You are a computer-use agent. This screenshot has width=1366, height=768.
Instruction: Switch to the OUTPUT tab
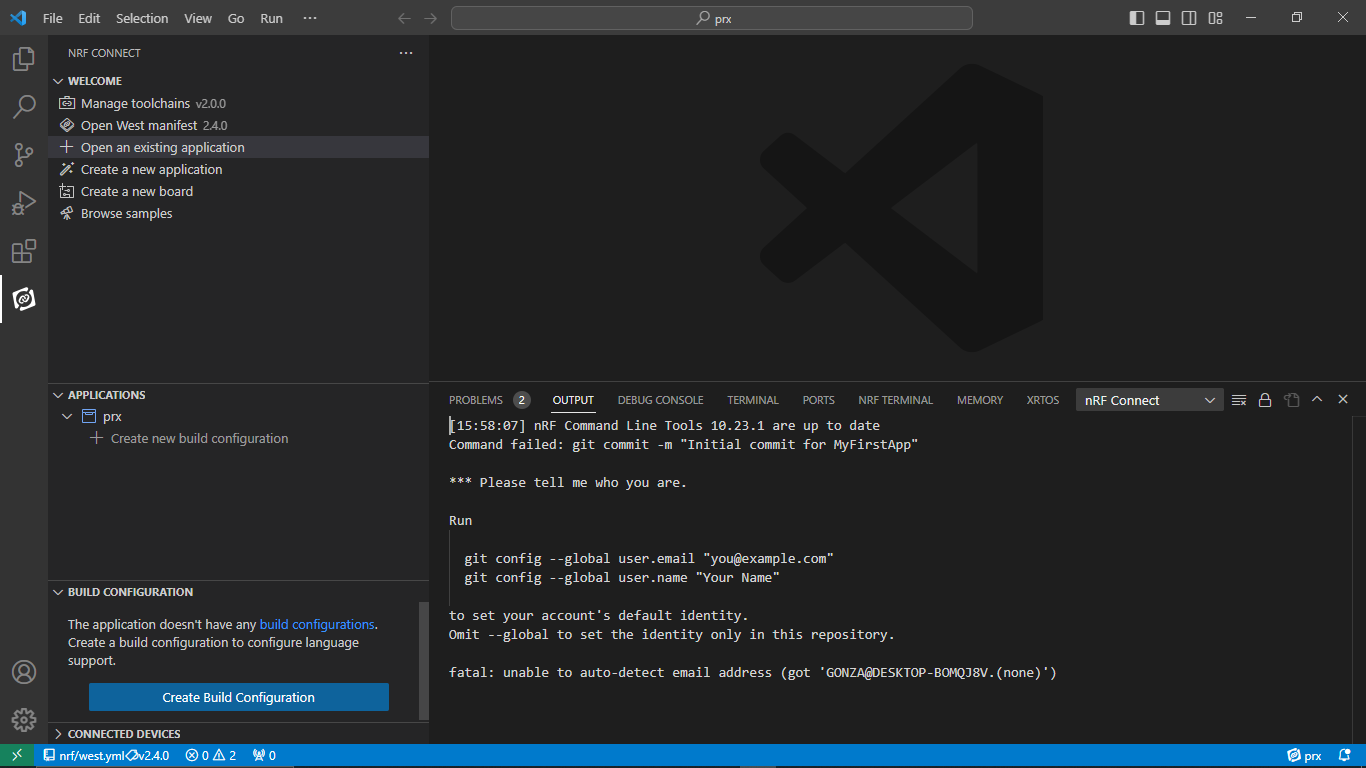pos(573,400)
